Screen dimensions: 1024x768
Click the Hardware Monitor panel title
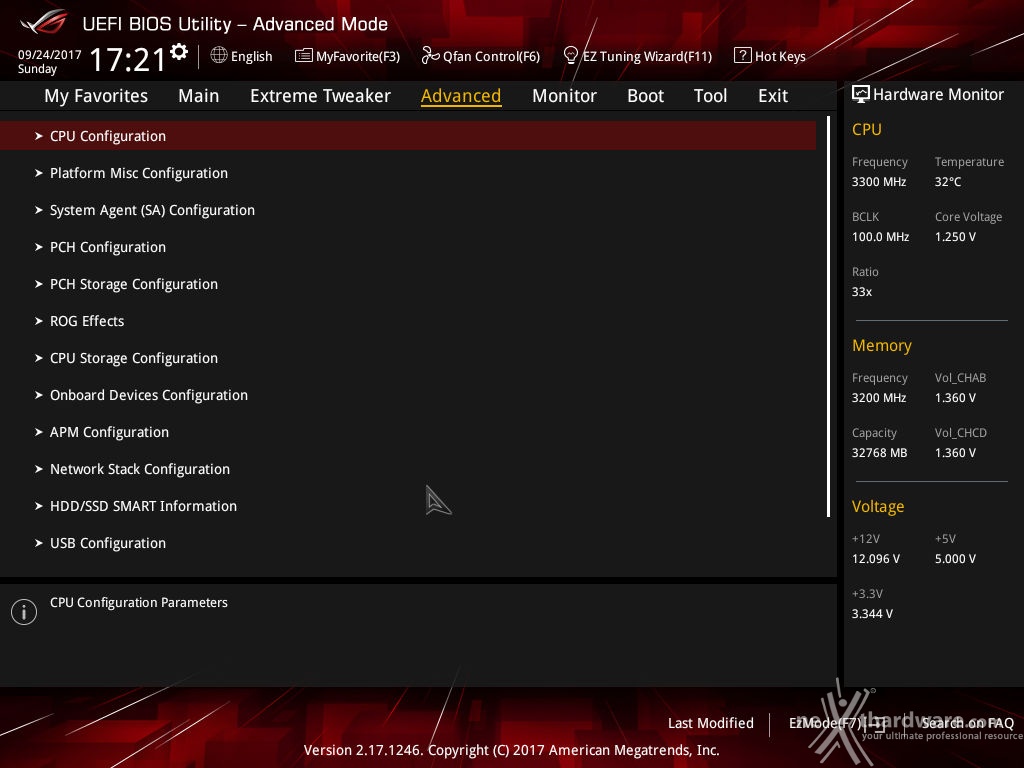point(938,95)
